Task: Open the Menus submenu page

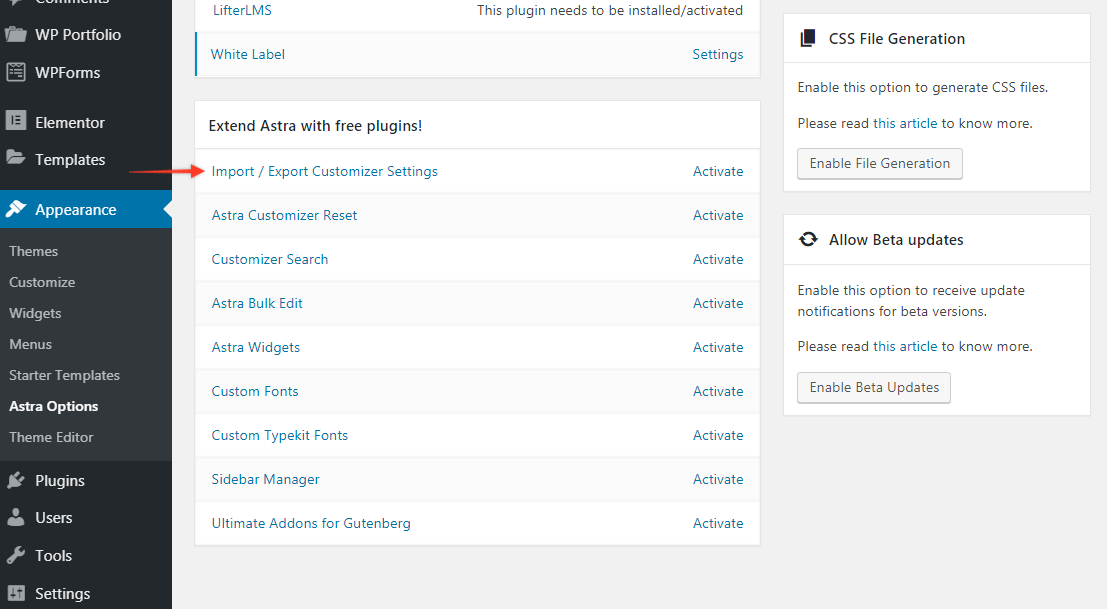Action: click(30, 344)
